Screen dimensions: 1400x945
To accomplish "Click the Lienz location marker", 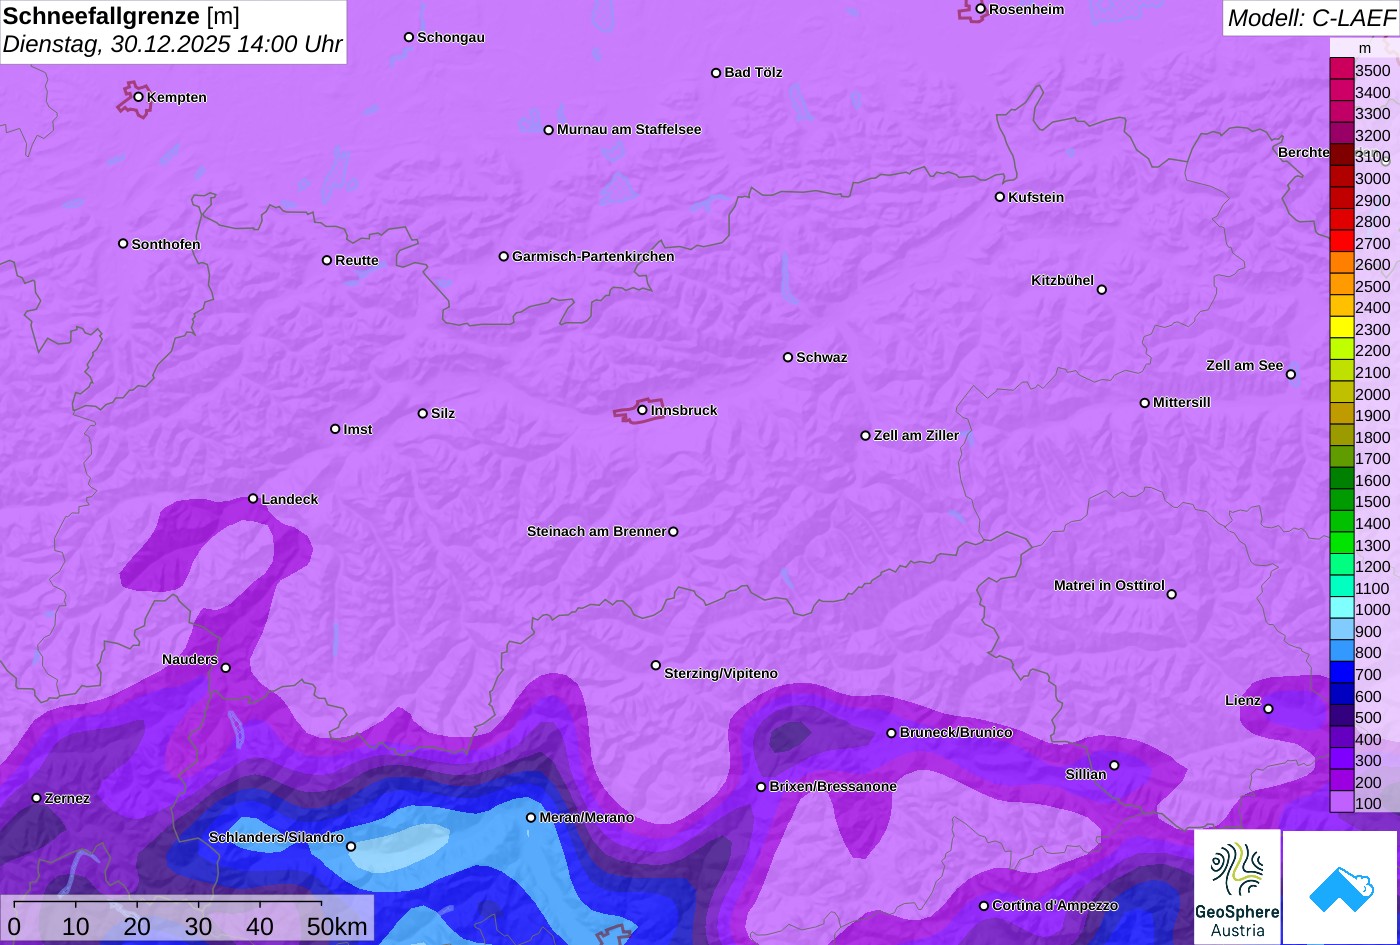I will click(x=1268, y=709).
